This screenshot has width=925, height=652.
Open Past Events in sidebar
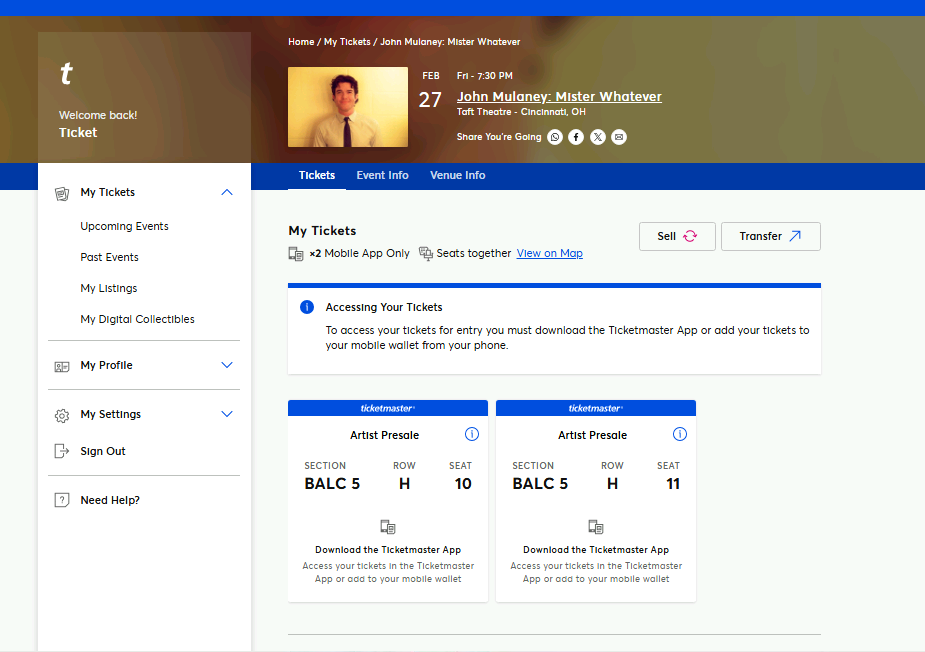point(109,257)
